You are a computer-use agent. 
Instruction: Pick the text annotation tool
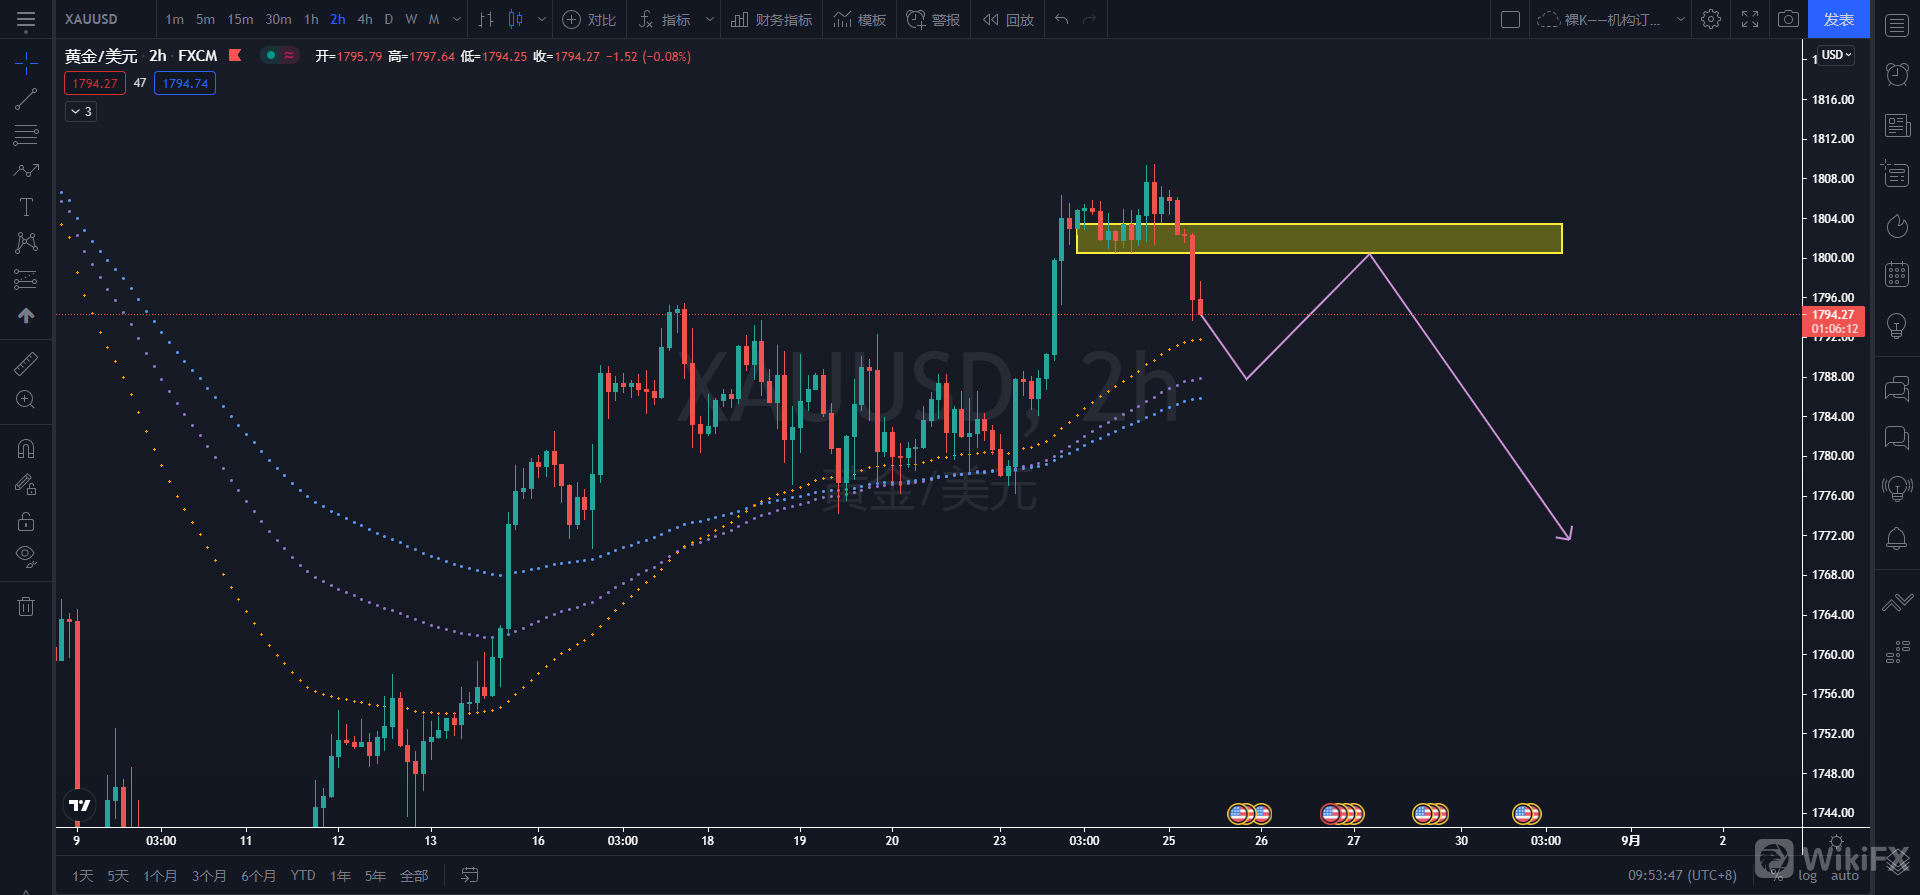point(26,207)
